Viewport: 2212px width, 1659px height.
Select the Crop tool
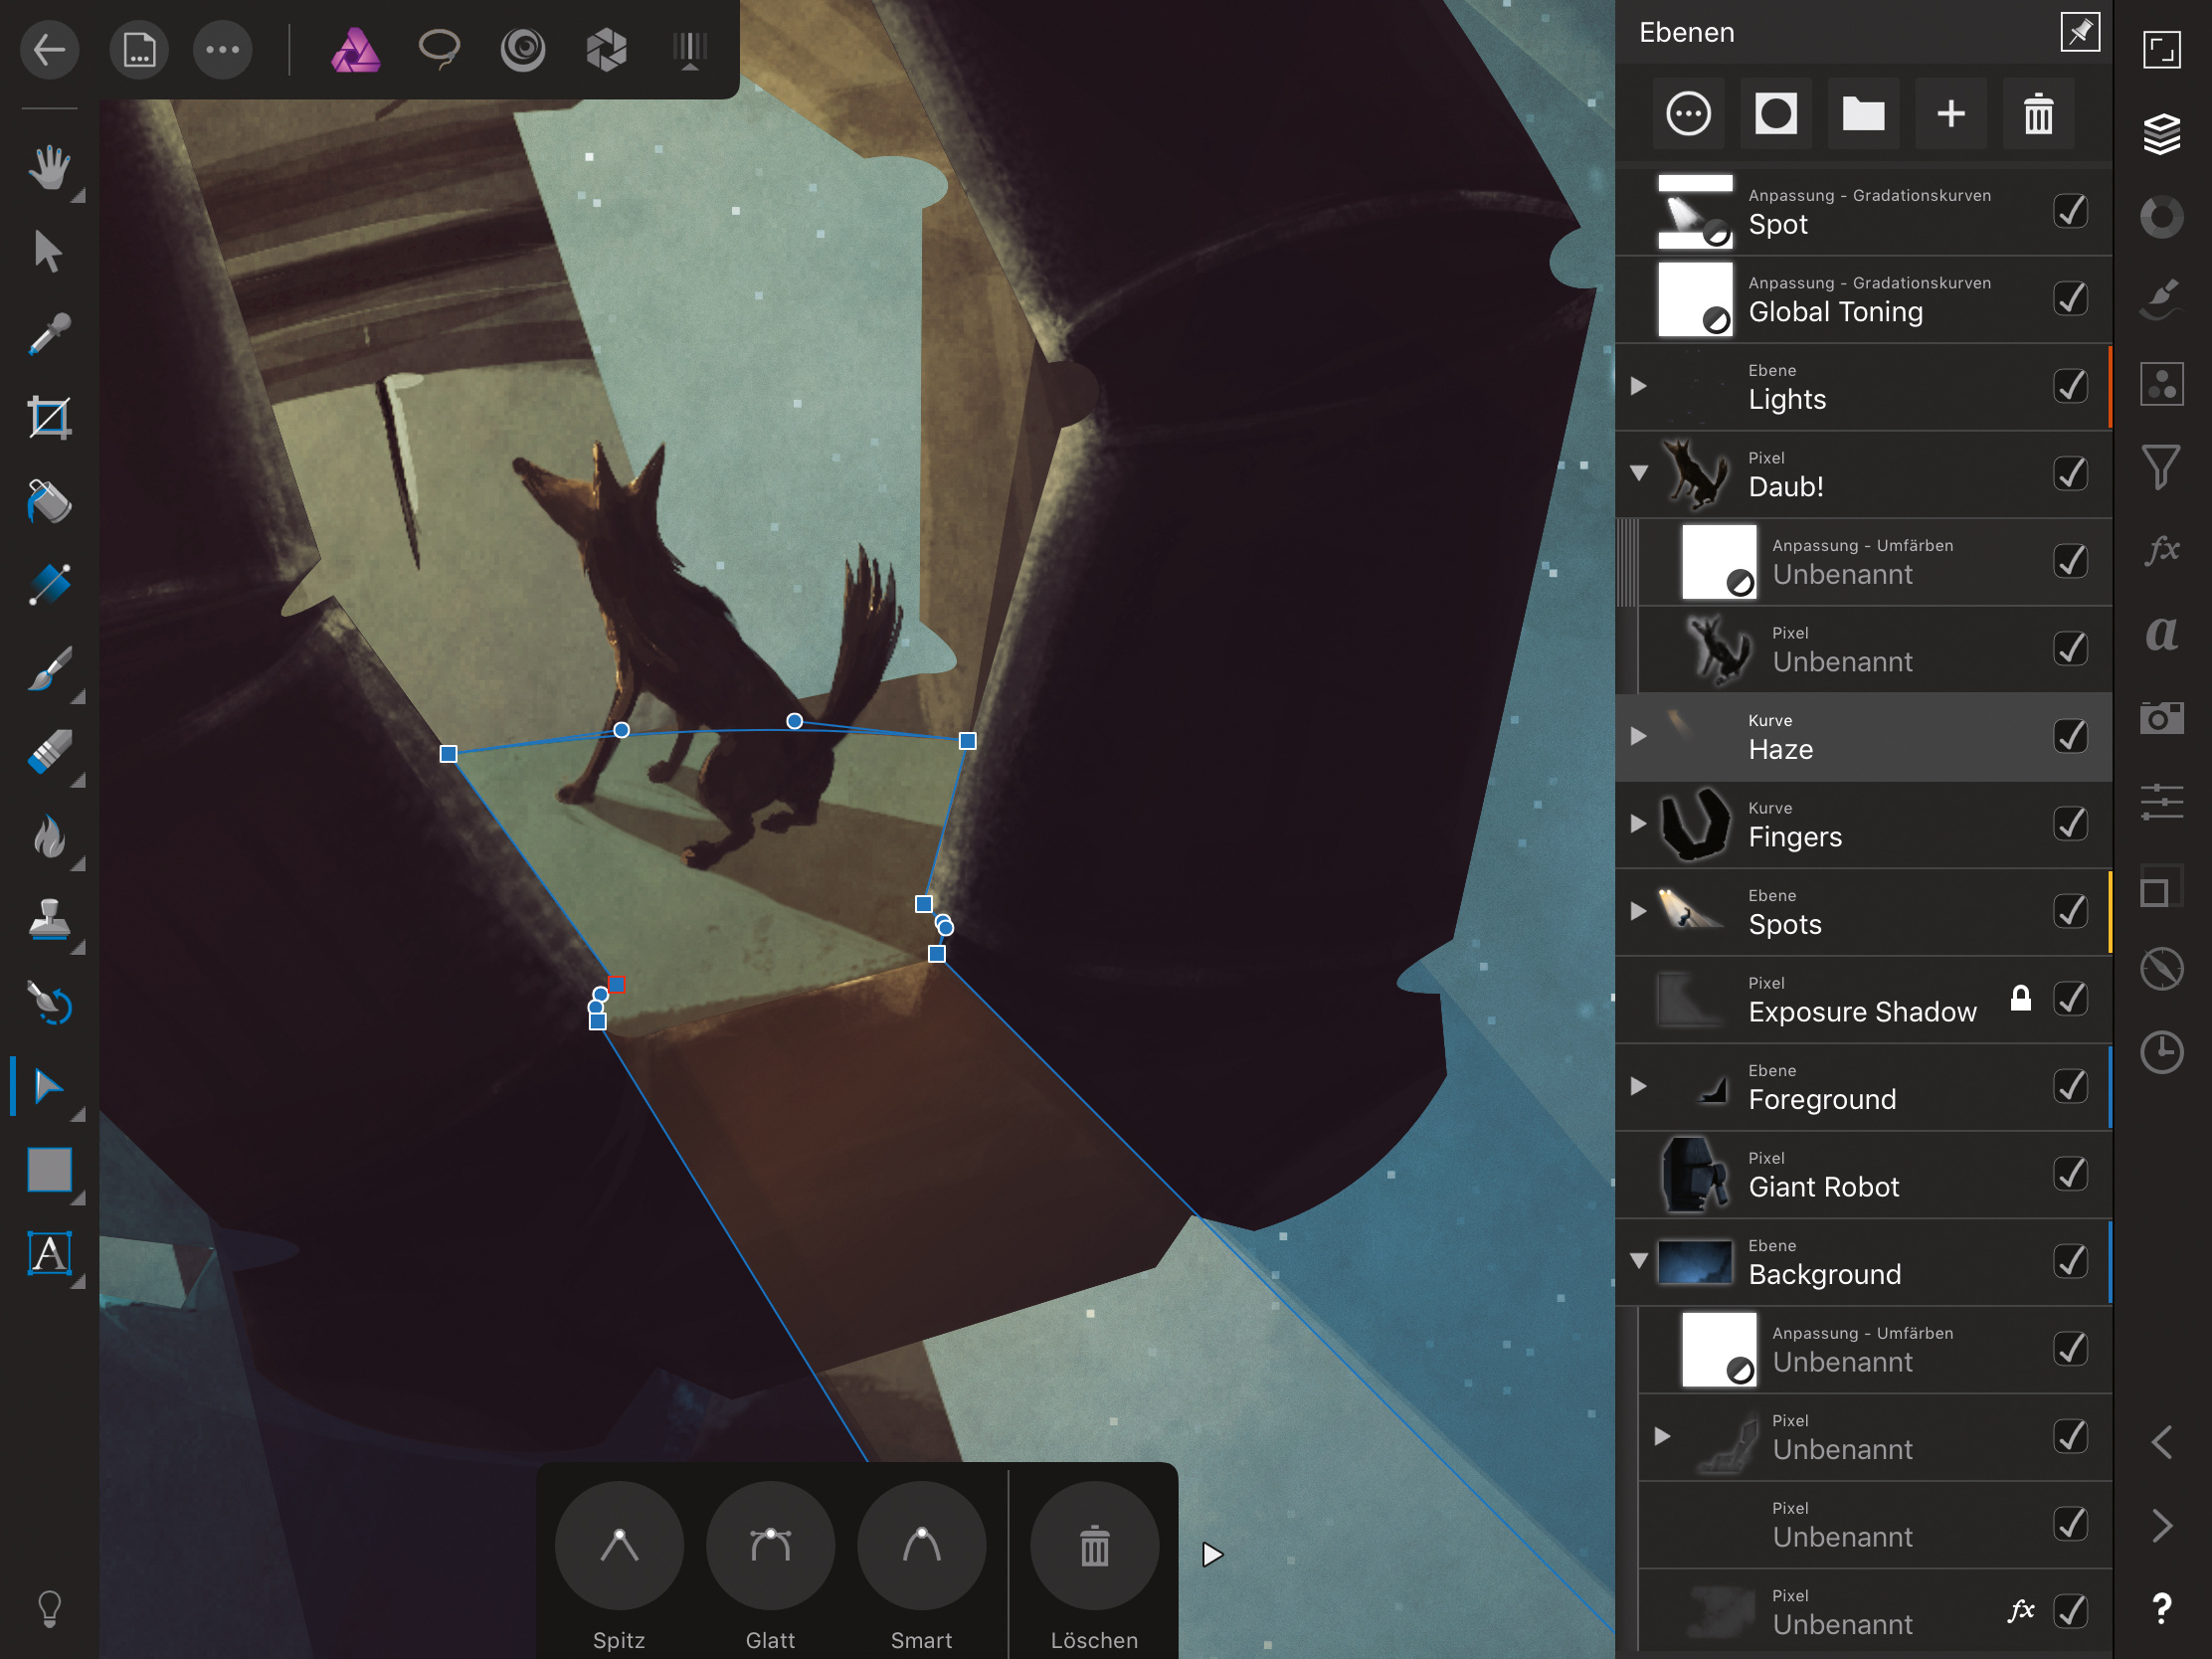point(49,418)
